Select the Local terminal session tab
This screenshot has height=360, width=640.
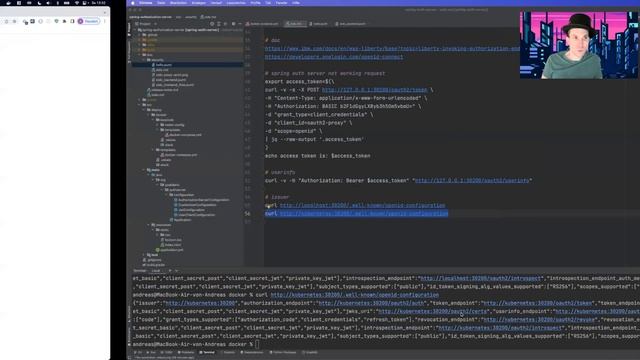[x=156, y=271]
